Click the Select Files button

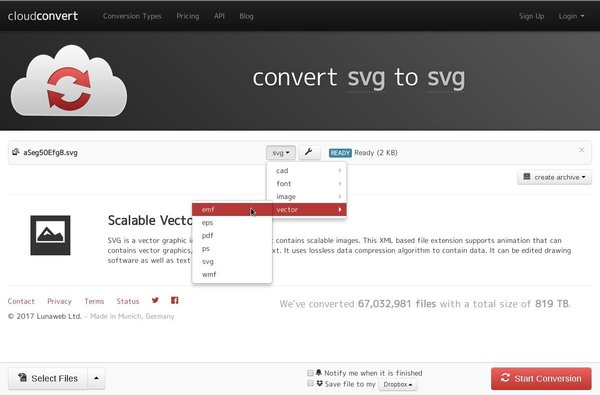click(48, 379)
